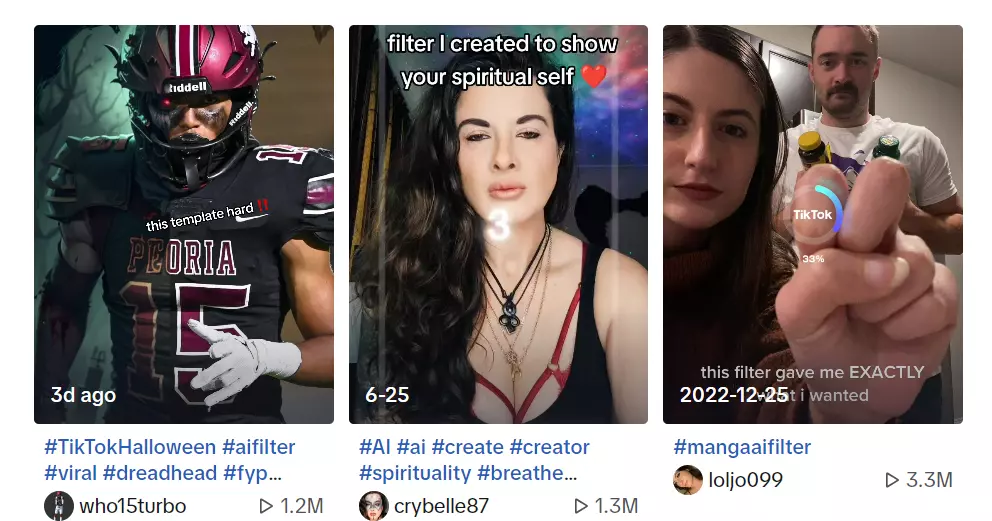Screen dimensions: 992x521
Task: Open who15turbo's profile avatar
Action: click(x=59, y=506)
